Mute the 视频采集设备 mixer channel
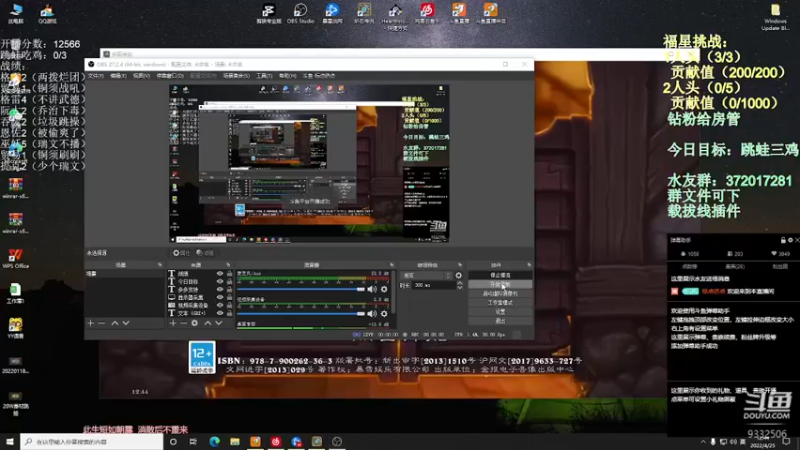800x450 pixels. pos(372,314)
